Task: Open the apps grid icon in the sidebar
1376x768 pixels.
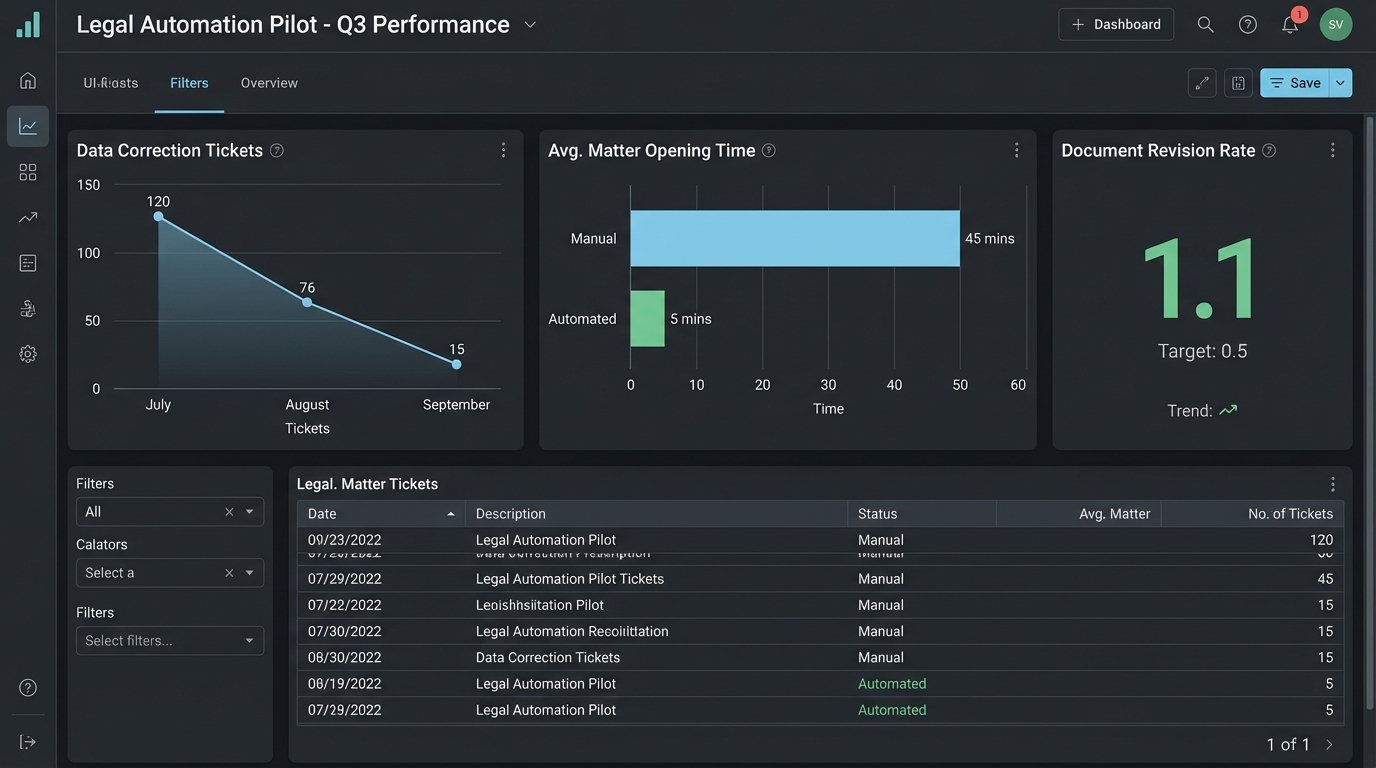Action: 26,171
